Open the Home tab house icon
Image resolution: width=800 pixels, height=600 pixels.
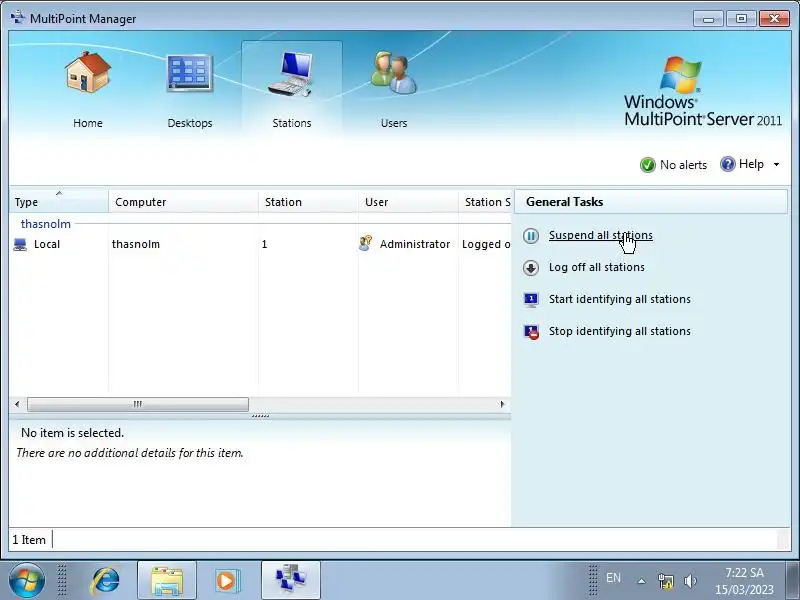88,72
